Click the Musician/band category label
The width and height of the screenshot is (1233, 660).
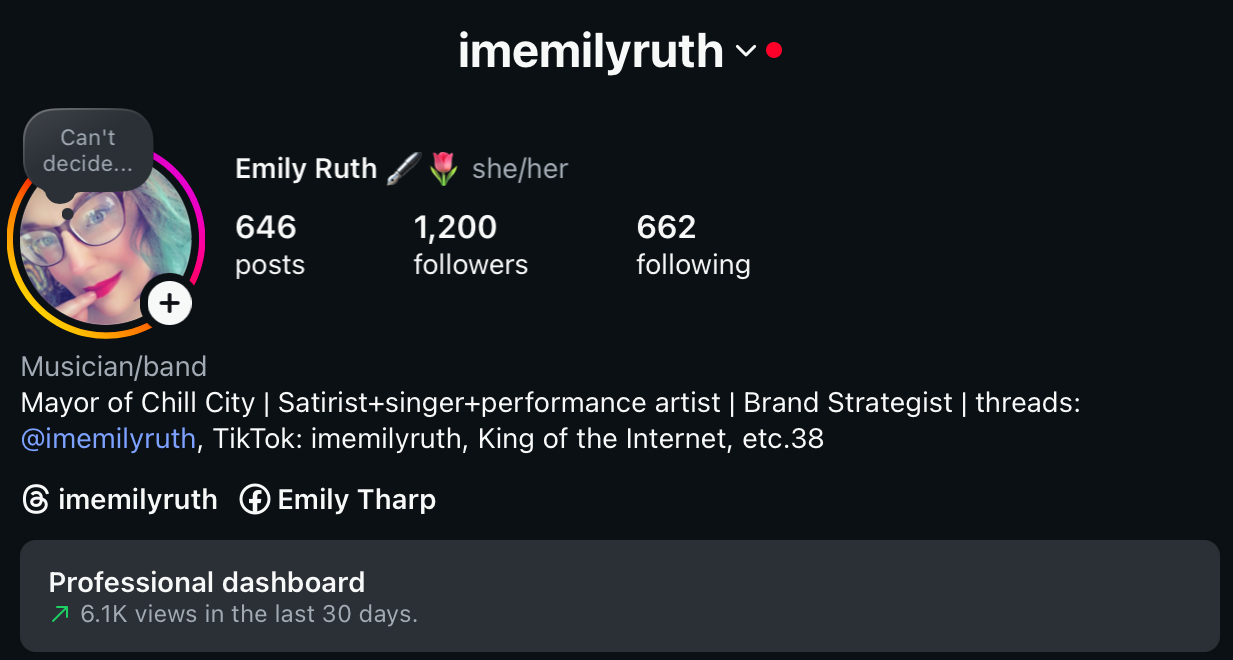(x=114, y=366)
